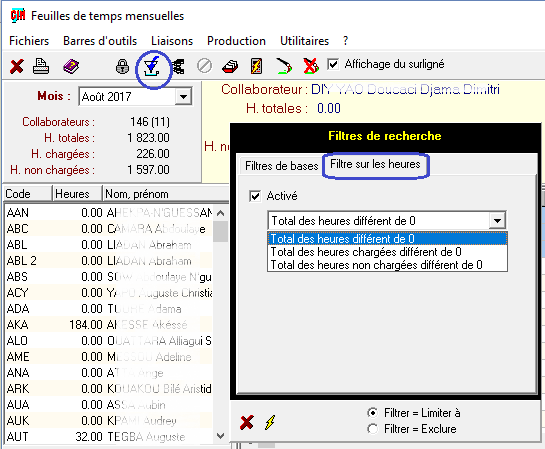Toggle the Affichage du surligné checkbox
Image resolution: width=545 pixels, height=449 pixels.
click(333, 64)
